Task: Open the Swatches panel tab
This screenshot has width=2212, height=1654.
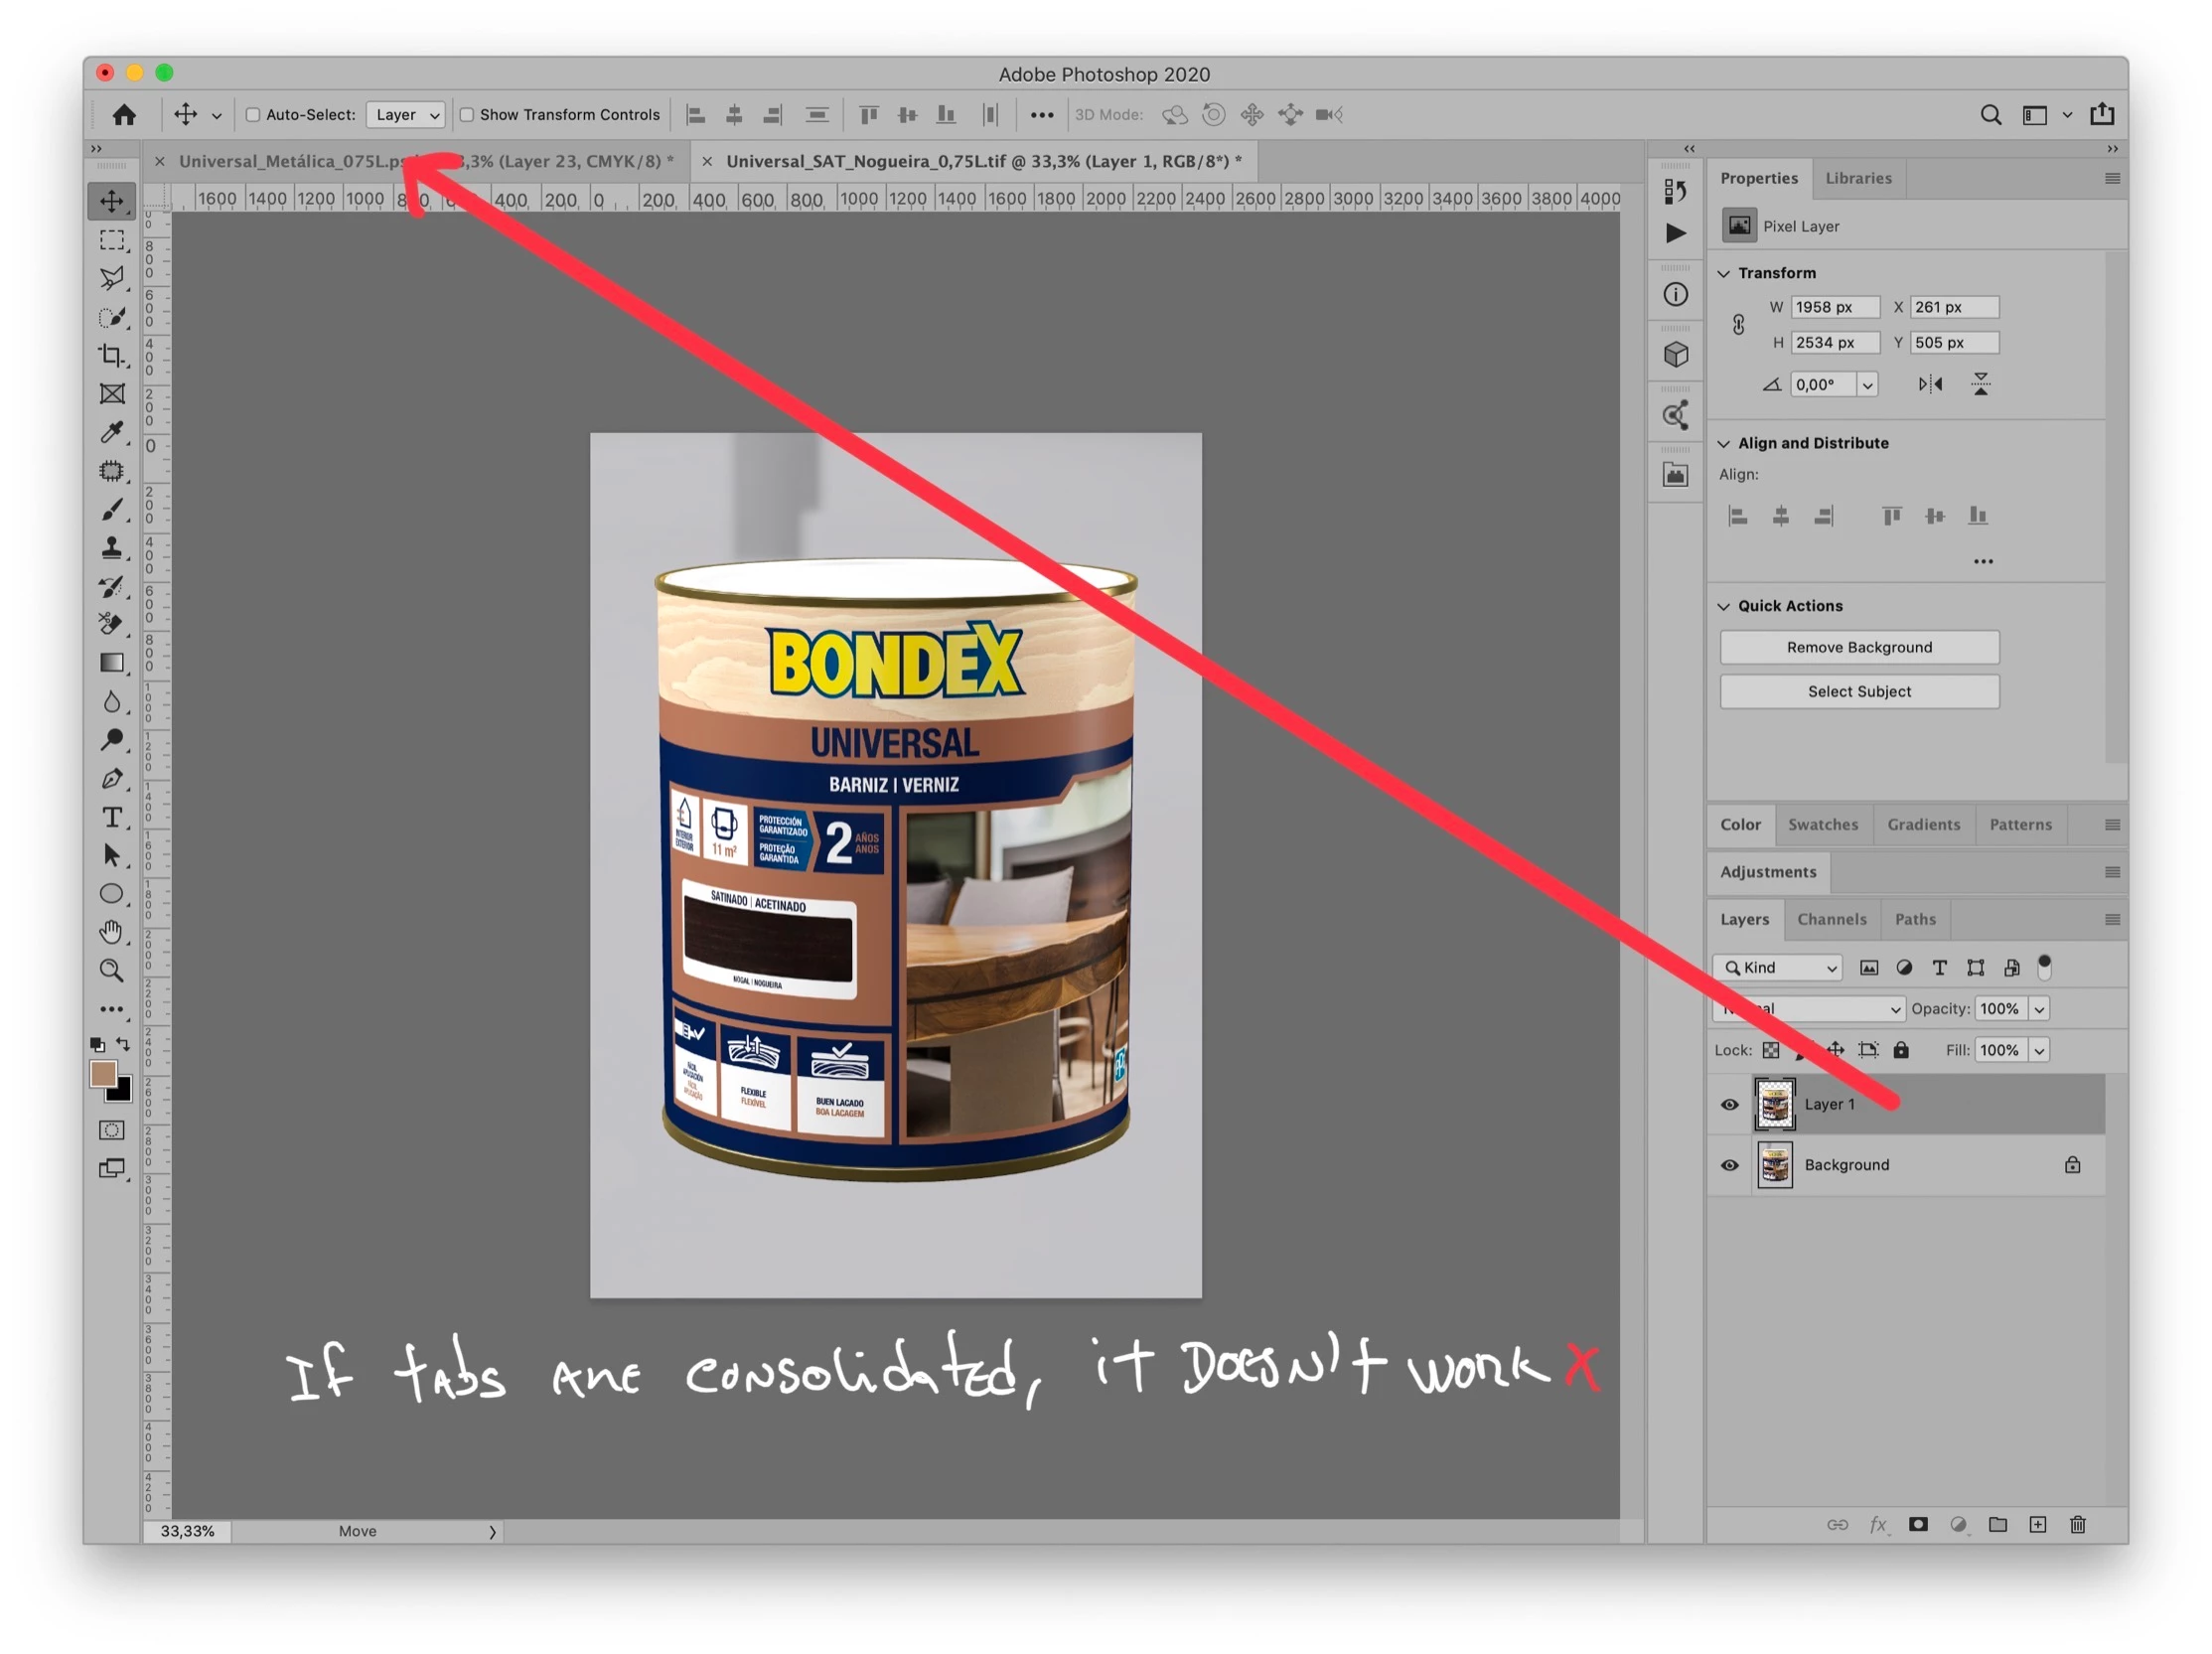Action: point(1822,824)
